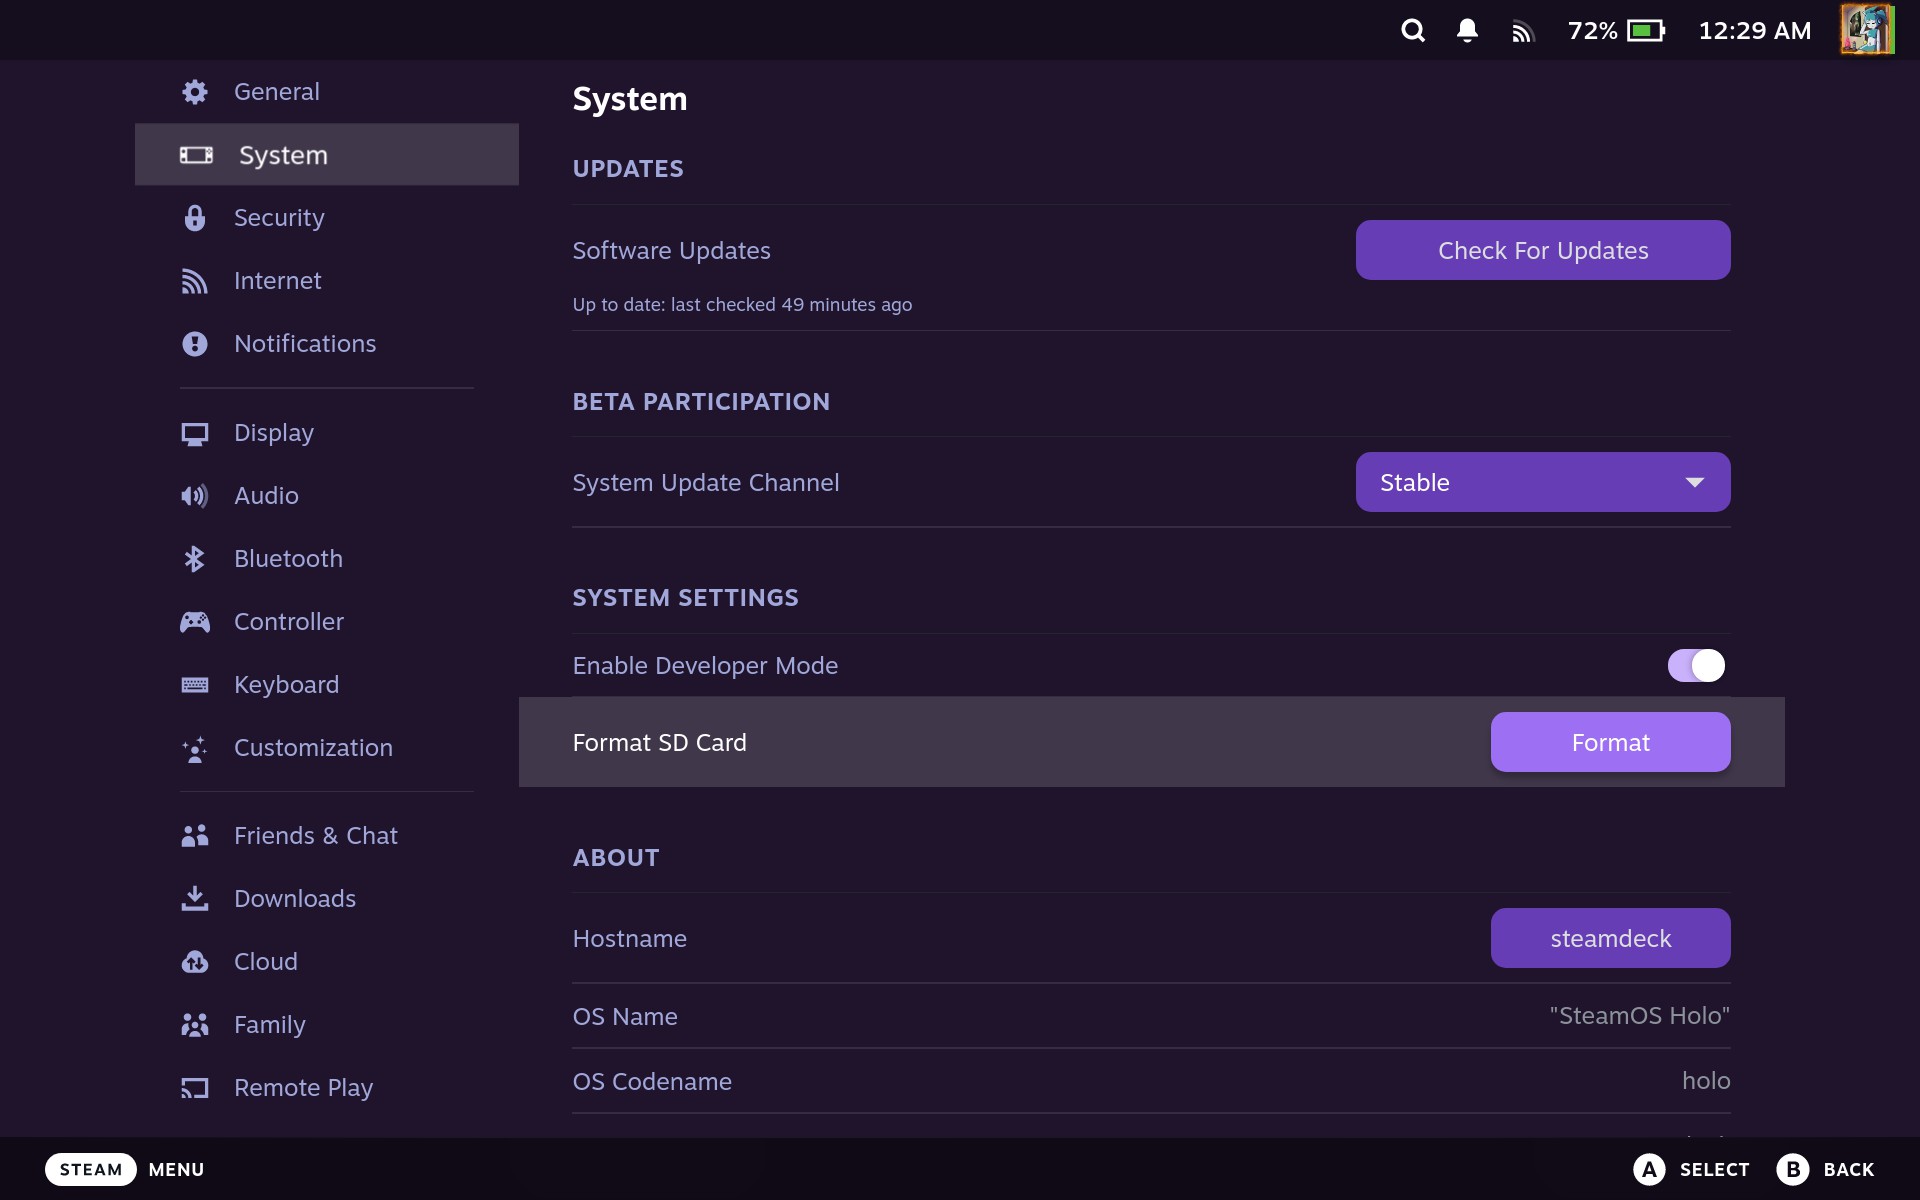
Task: Click the Notifications exclamation icon
Action: (x=195, y=344)
